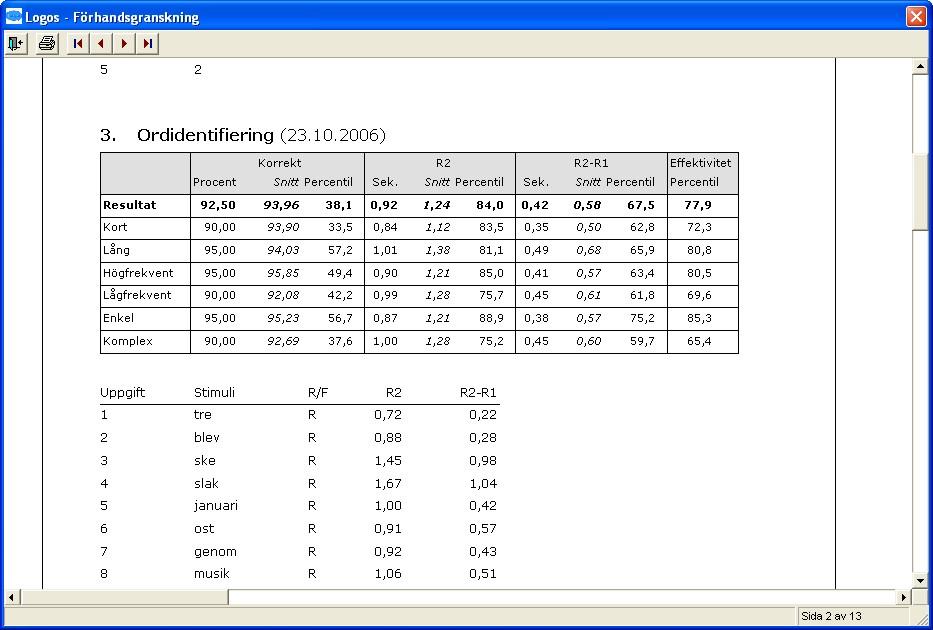Click the horizontal scrollbar thumb

tap(124, 597)
